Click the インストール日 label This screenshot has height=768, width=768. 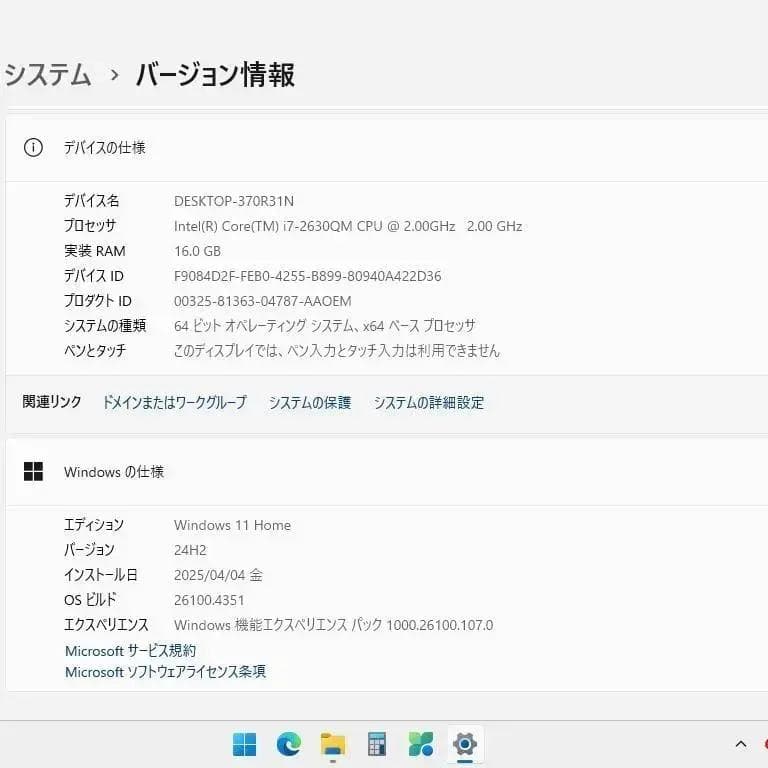(x=101, y=575)
